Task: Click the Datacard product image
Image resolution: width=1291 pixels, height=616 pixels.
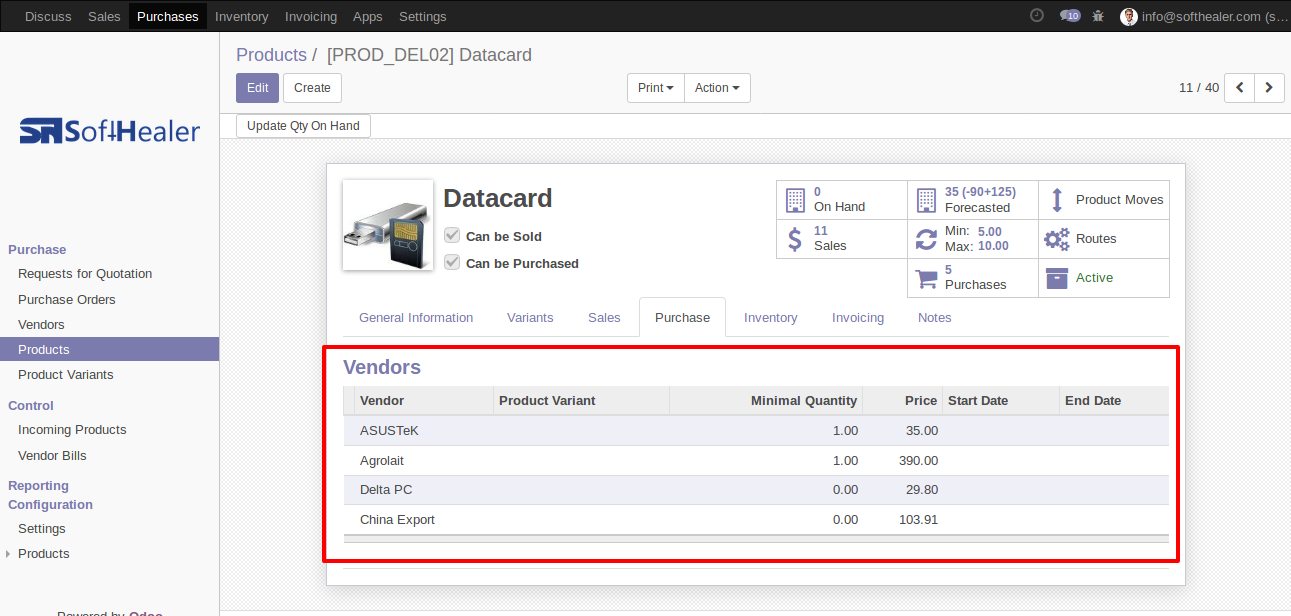Action: (x=388, y=225)
